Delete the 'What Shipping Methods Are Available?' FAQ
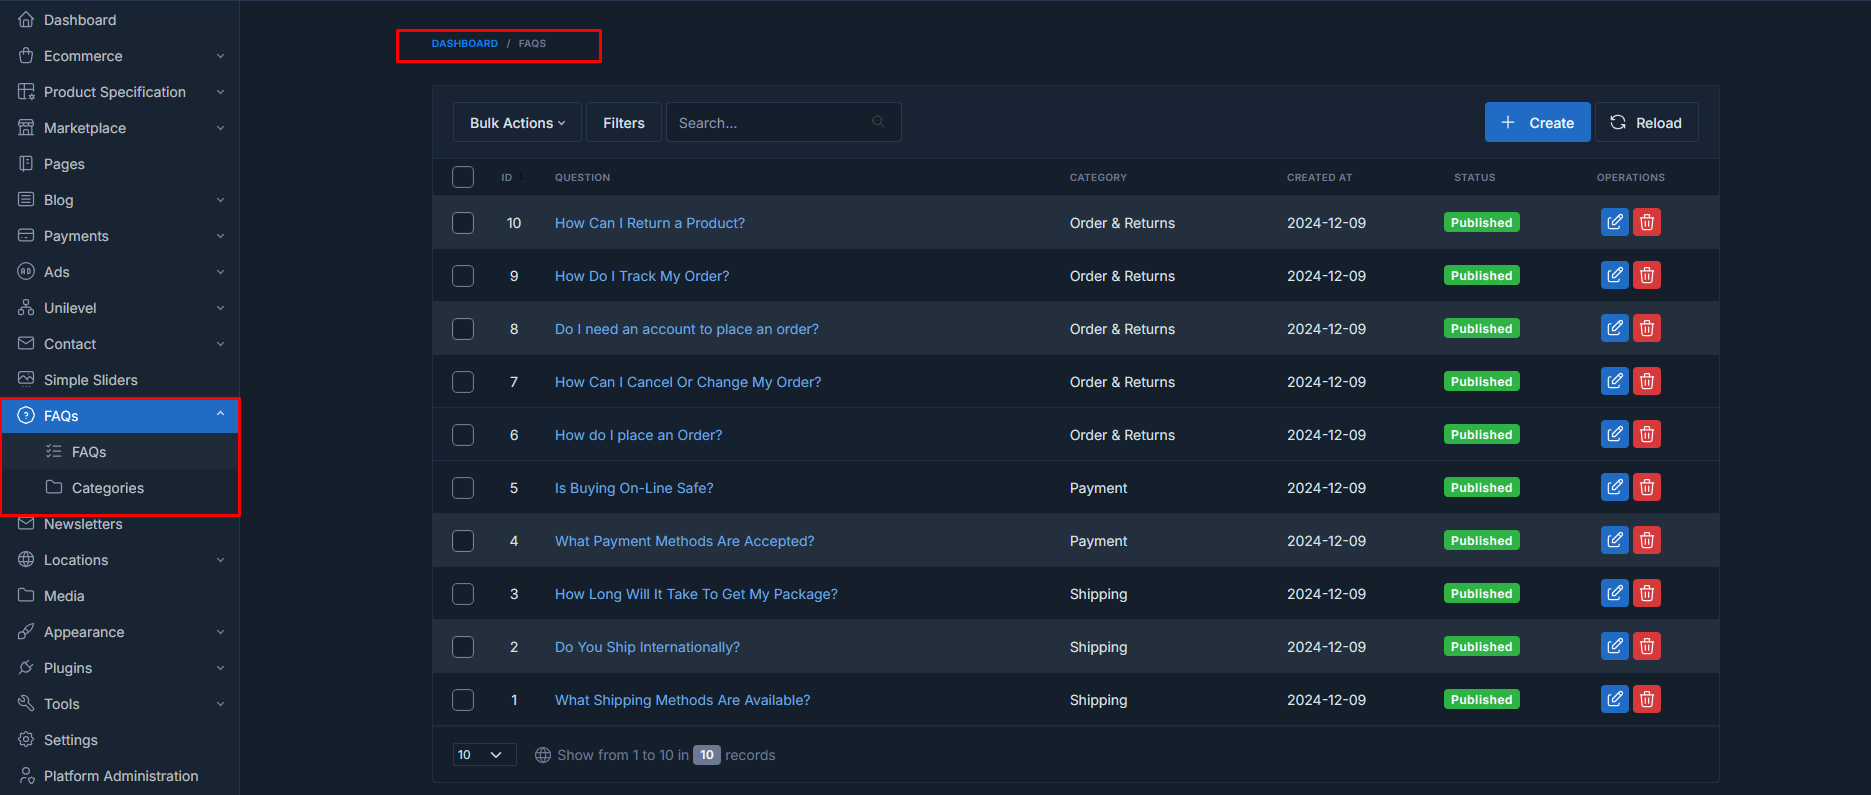 [x=1646, y=699]
